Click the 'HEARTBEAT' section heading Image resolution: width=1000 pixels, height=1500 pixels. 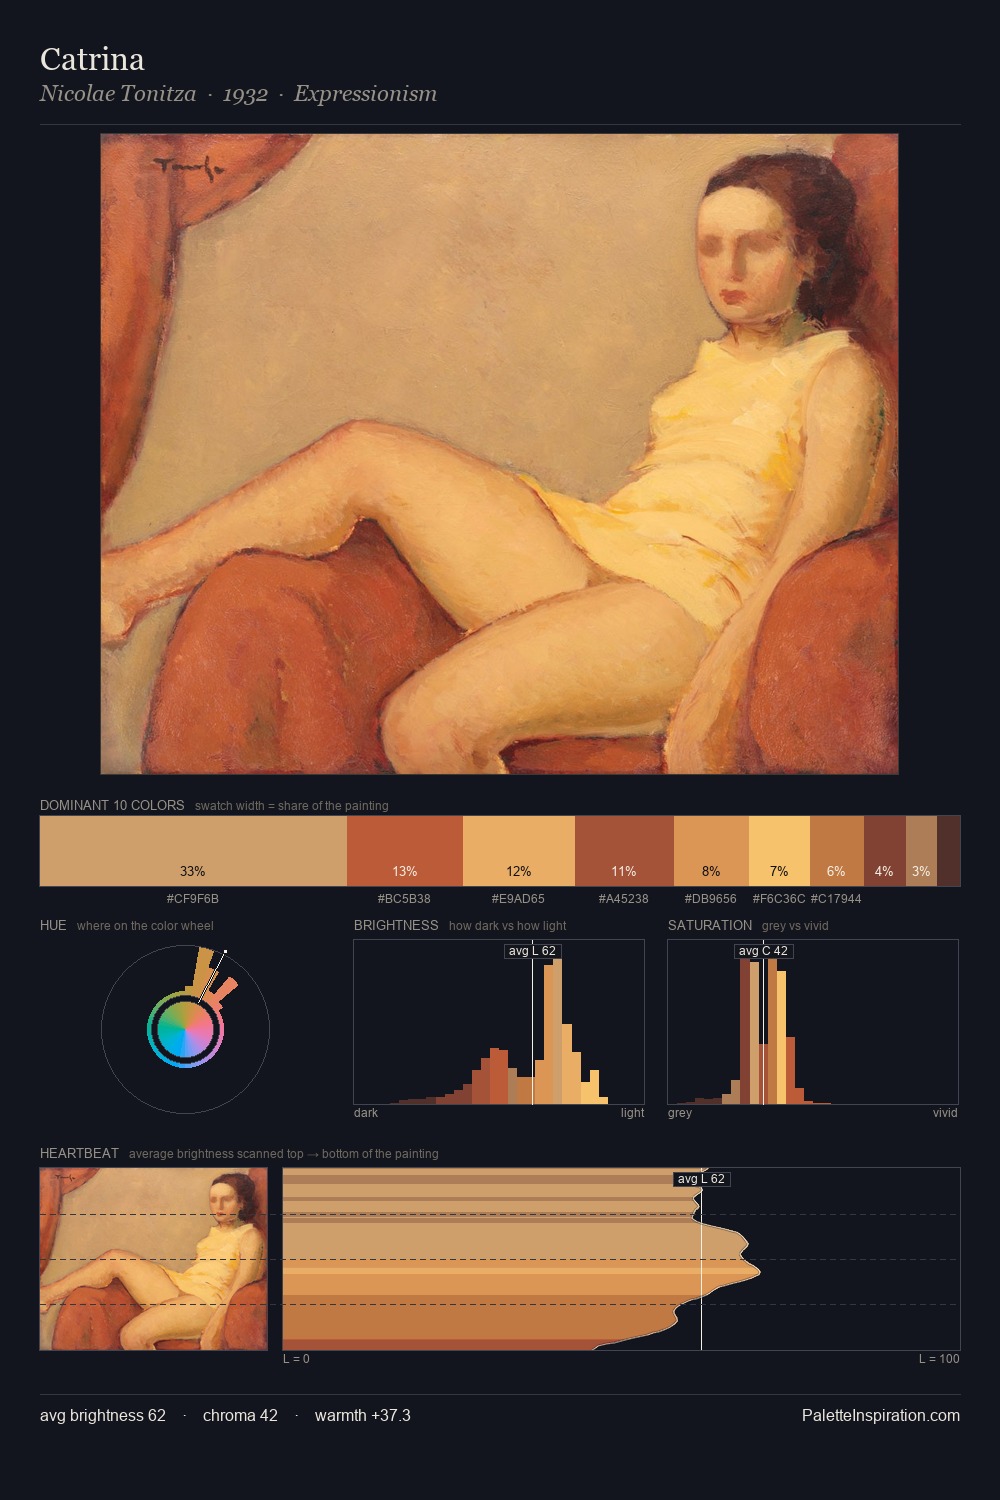click(x=79, y=1153)
